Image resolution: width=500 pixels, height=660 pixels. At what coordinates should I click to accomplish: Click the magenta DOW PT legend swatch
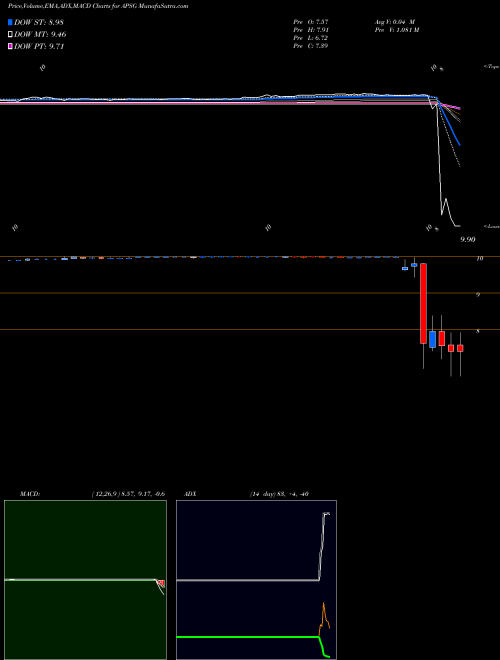coord(10,47)
